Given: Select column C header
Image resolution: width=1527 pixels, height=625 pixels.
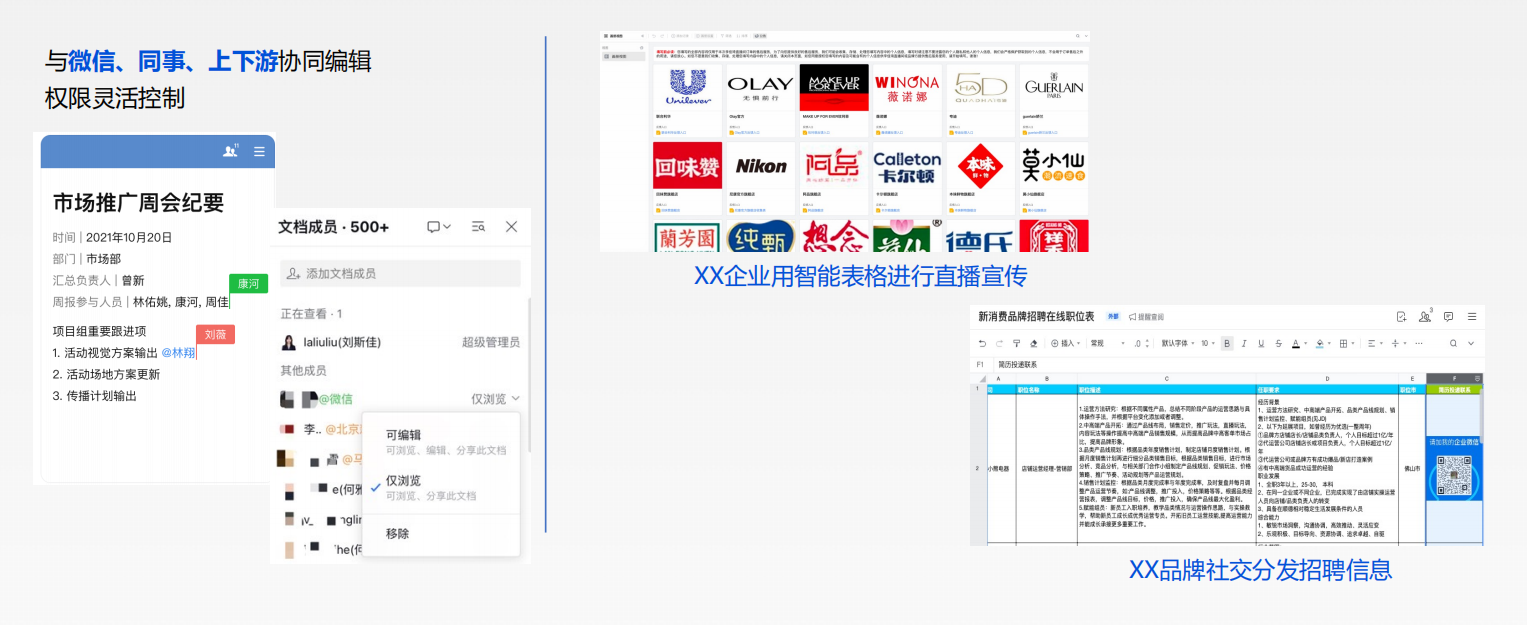Looking at the screenshot, I should click(1167, 379).
